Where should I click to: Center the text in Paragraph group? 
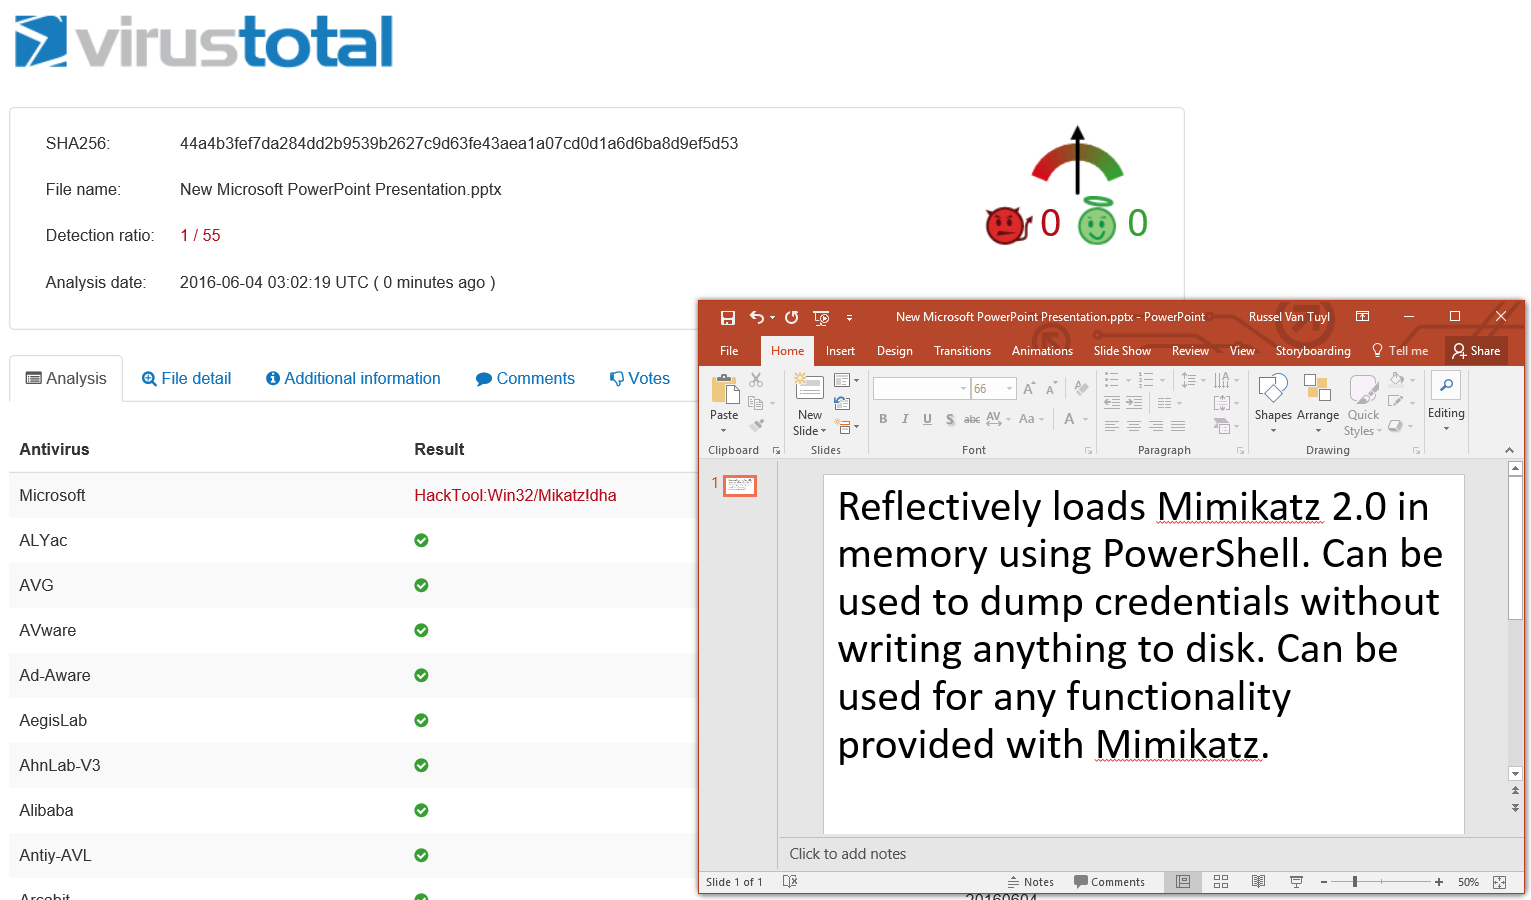1134,426
